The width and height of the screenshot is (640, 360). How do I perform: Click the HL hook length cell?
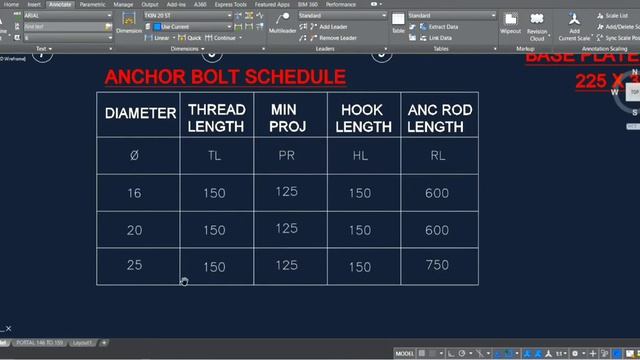(x=364, y=156)
